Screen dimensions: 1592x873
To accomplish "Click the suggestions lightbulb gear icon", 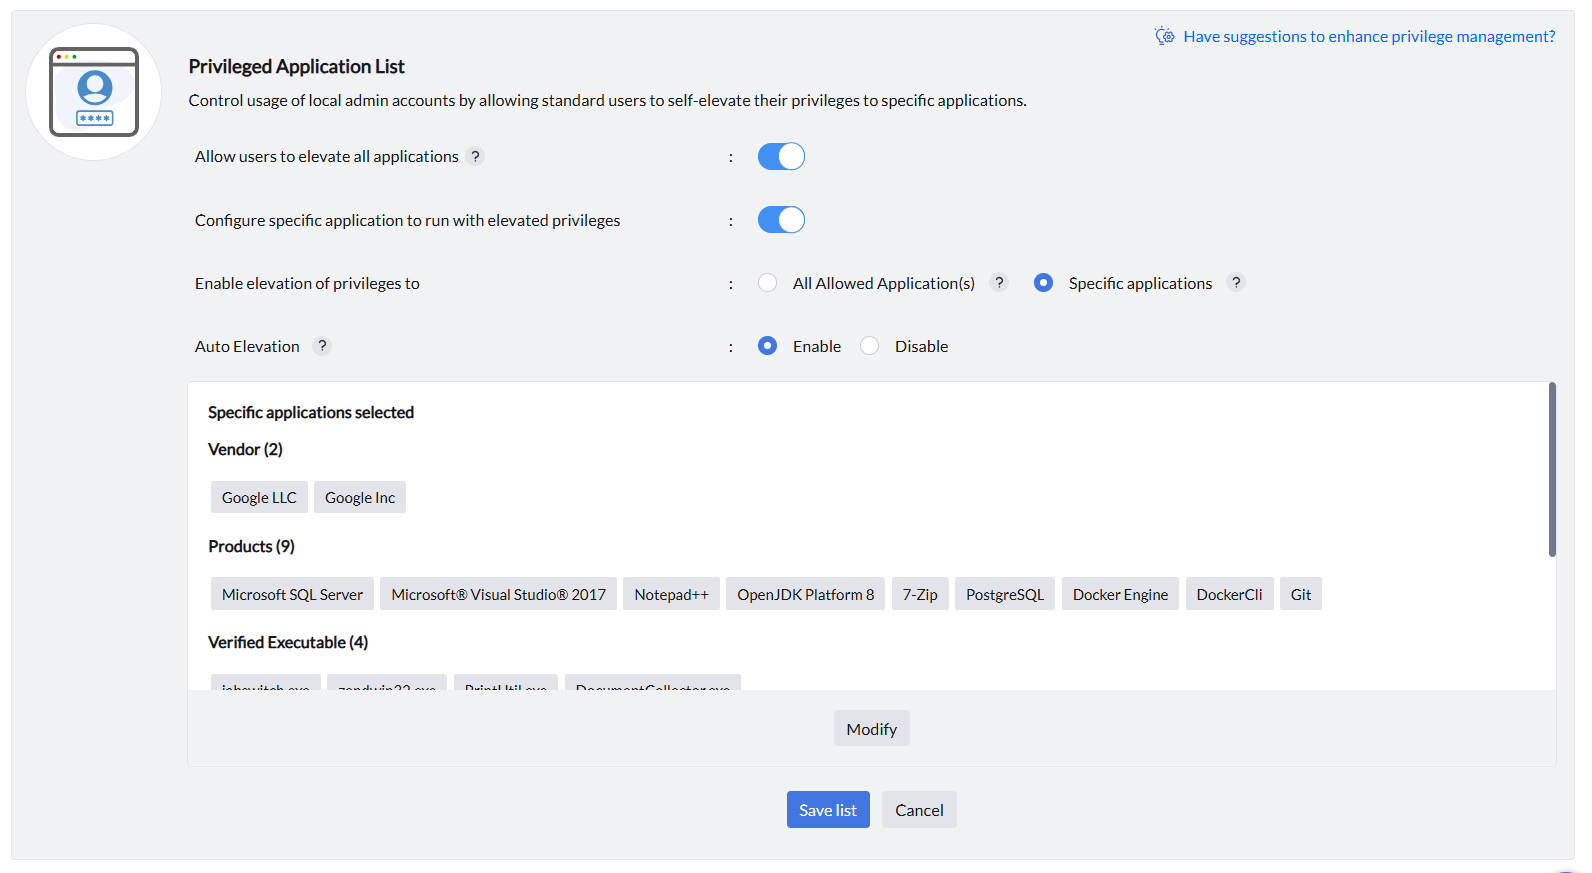I will pos(1164,36).
